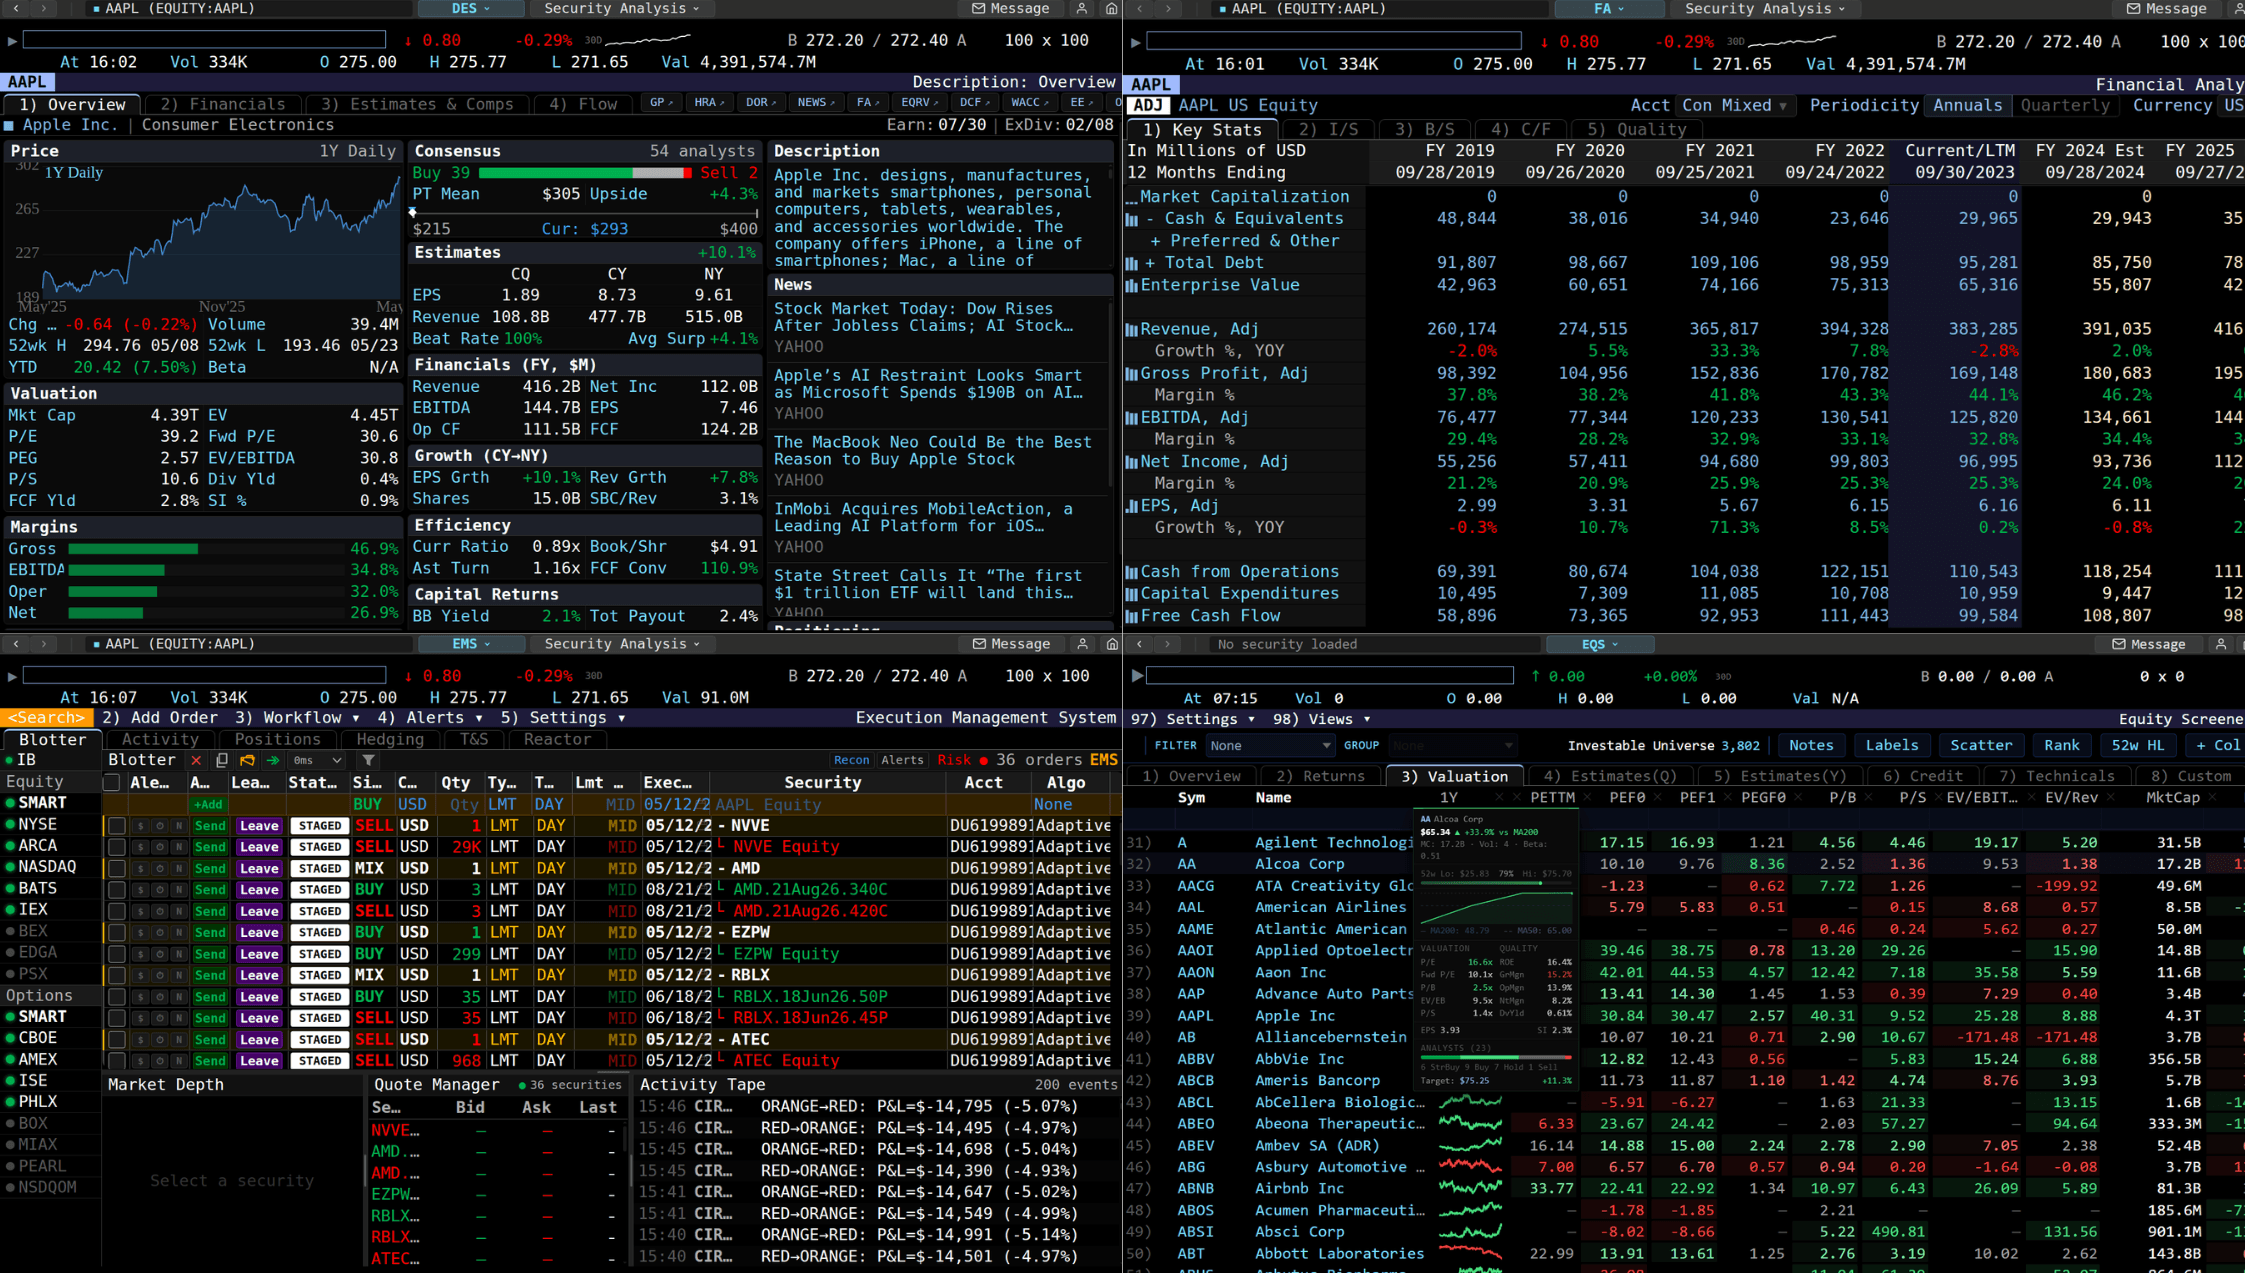The image size is (2245, 1273).
Task: Go back using DES panel back arrow
Action: tap(17, 8)
